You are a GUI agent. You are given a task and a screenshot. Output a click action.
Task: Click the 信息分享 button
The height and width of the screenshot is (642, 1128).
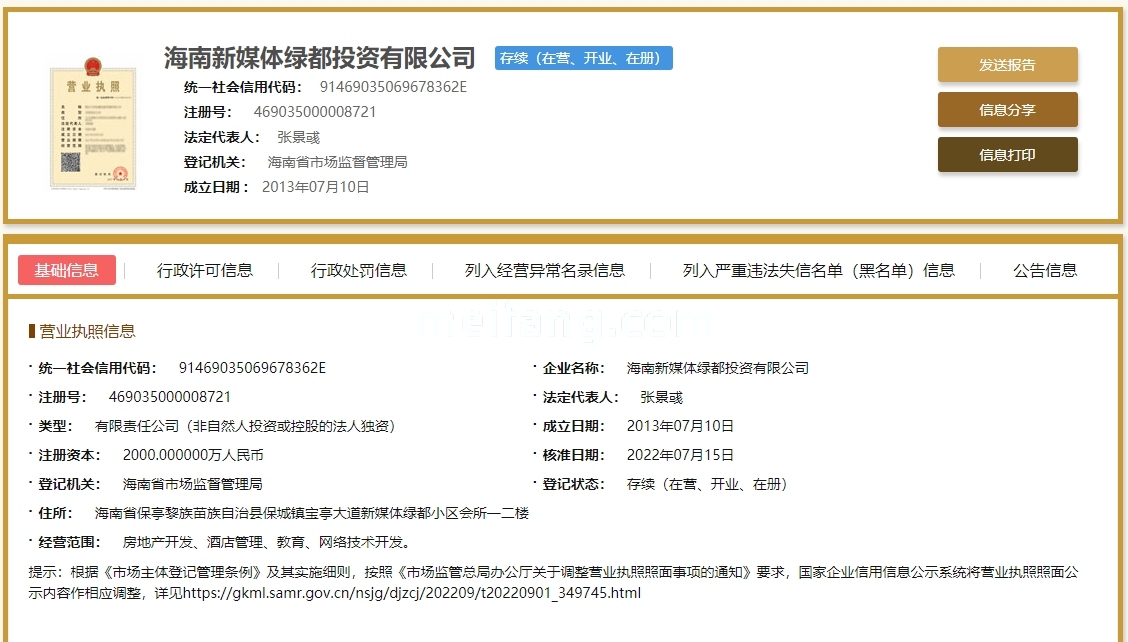pyautogui.click(x=1007, y=110)
